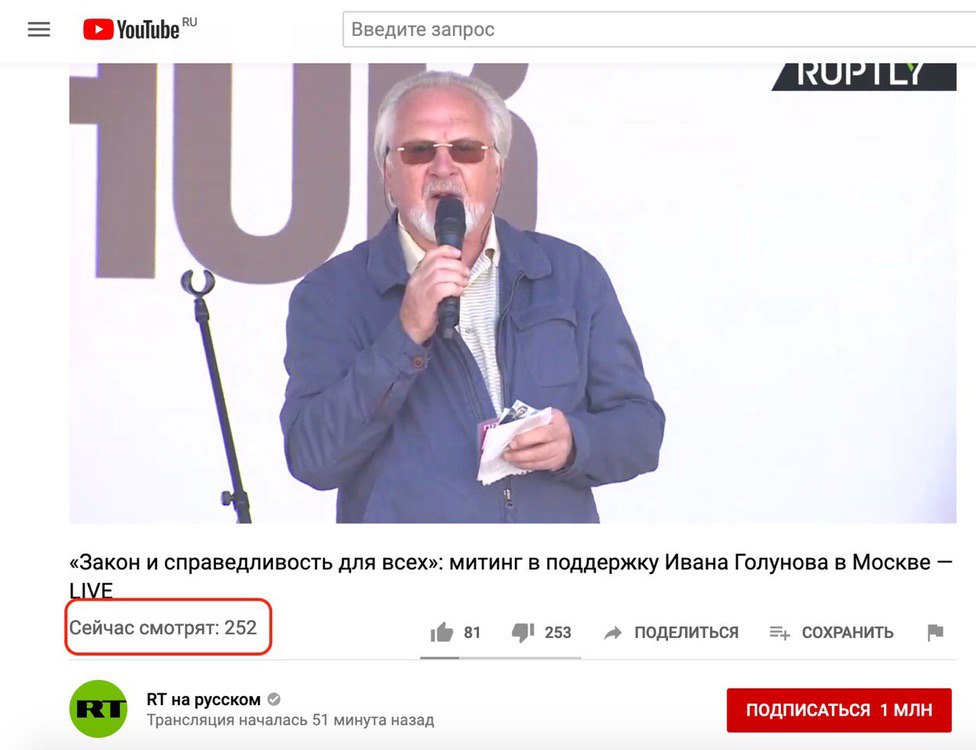Click the verified checkmark badge
Viewport: 976px width, 750px height.
coord(273,700)
